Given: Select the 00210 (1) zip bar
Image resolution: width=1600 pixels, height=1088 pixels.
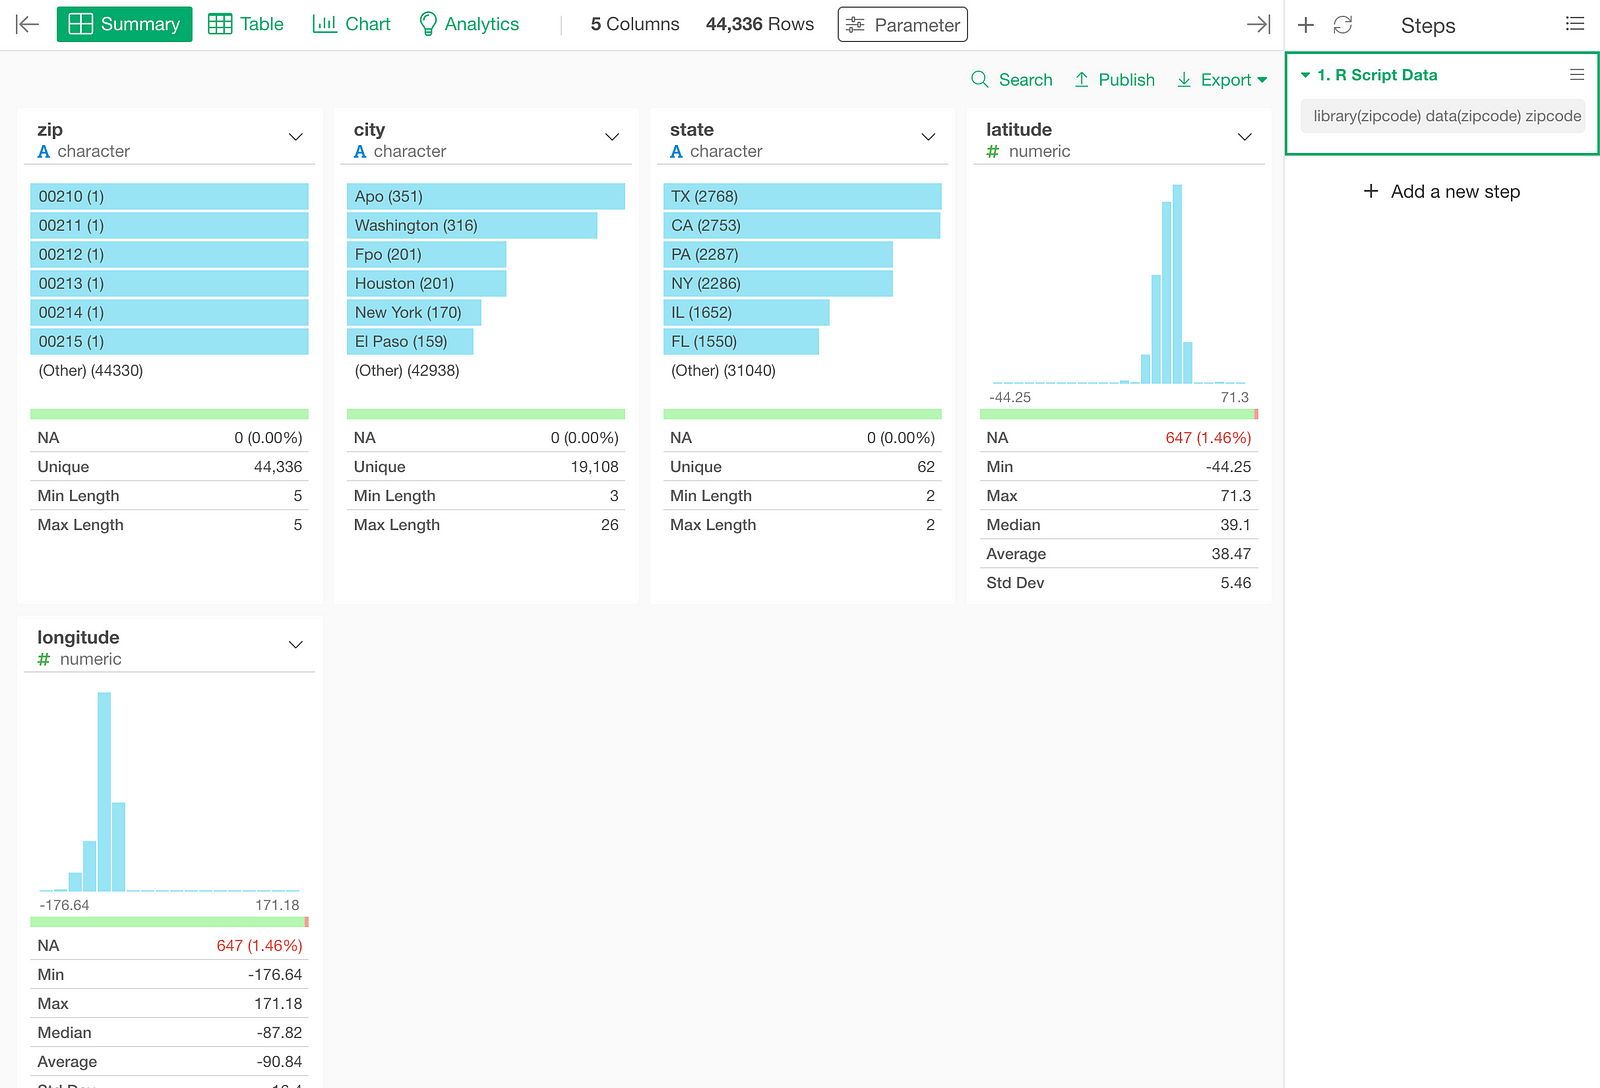Looking at the screenshot, I should (169, 196).
